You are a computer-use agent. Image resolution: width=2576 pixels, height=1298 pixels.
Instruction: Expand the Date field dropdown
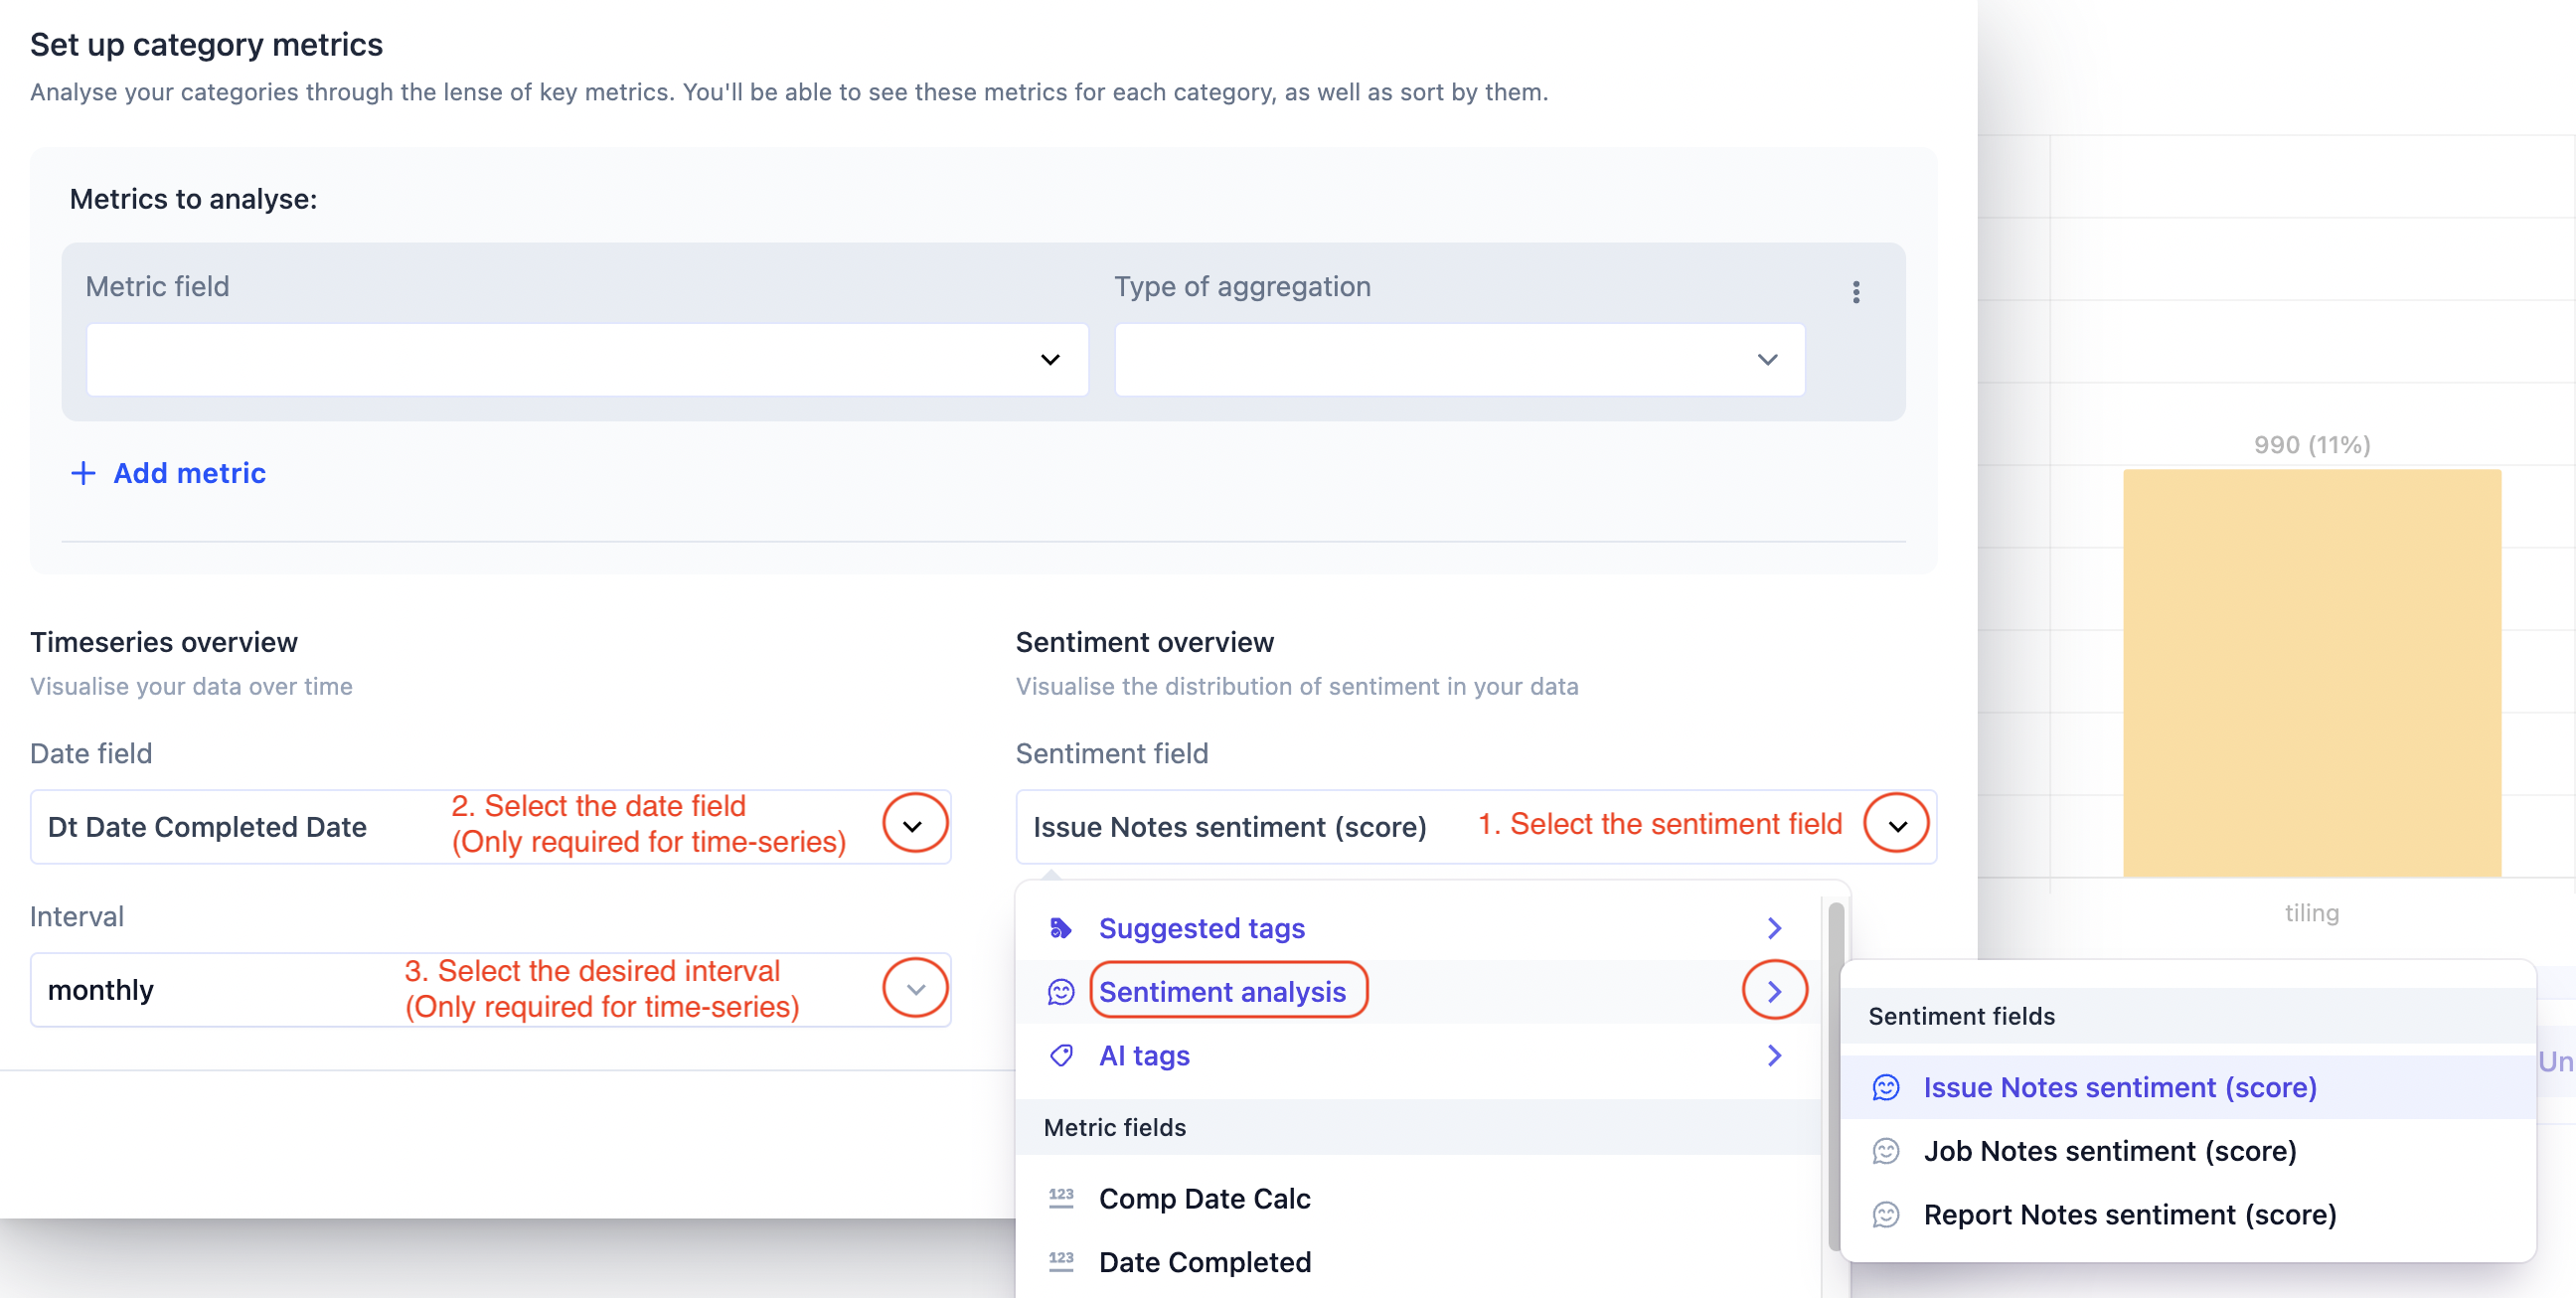point(914,826)
